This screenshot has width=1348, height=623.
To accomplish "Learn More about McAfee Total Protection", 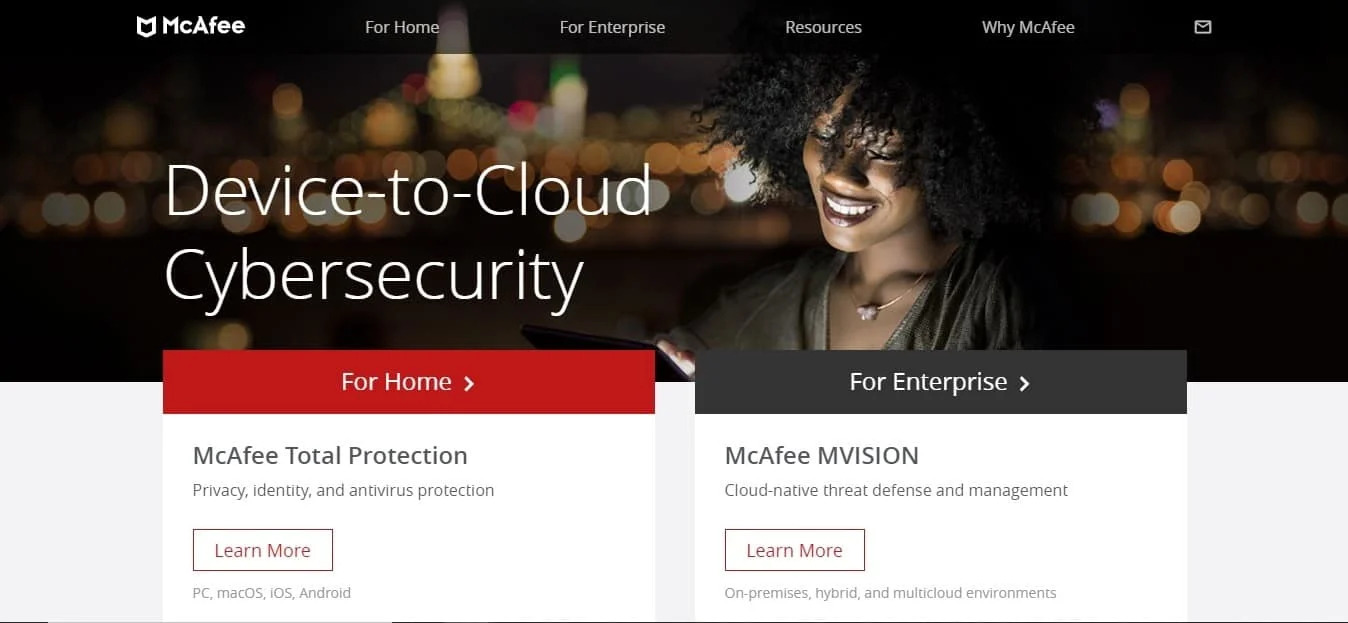I will point(263,550).
